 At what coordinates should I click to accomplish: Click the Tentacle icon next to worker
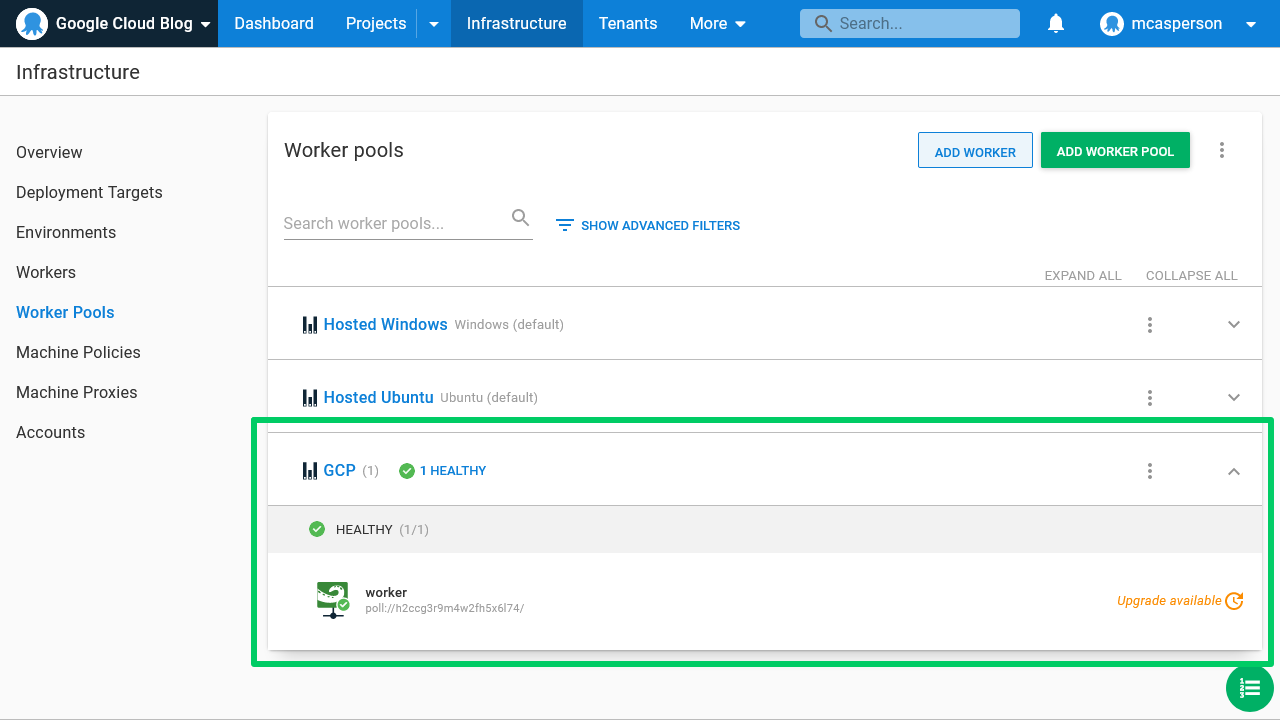[333, 599]
